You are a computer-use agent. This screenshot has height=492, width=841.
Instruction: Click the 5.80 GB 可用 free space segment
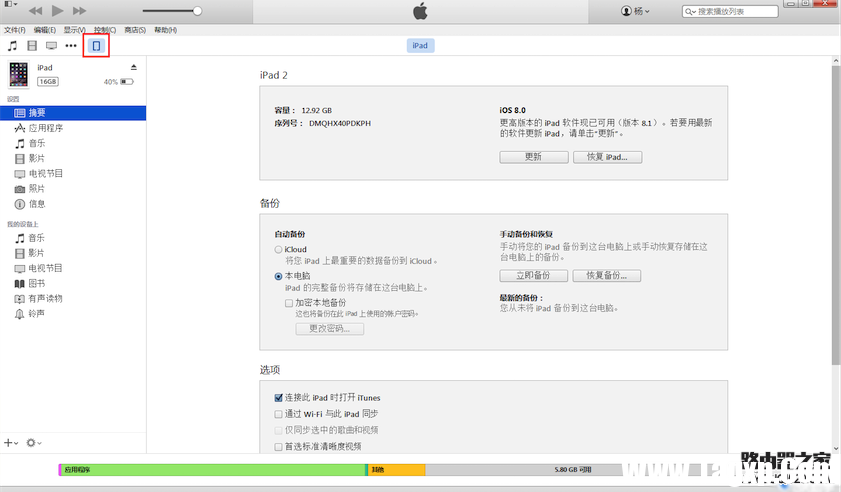tap(573, 469)
